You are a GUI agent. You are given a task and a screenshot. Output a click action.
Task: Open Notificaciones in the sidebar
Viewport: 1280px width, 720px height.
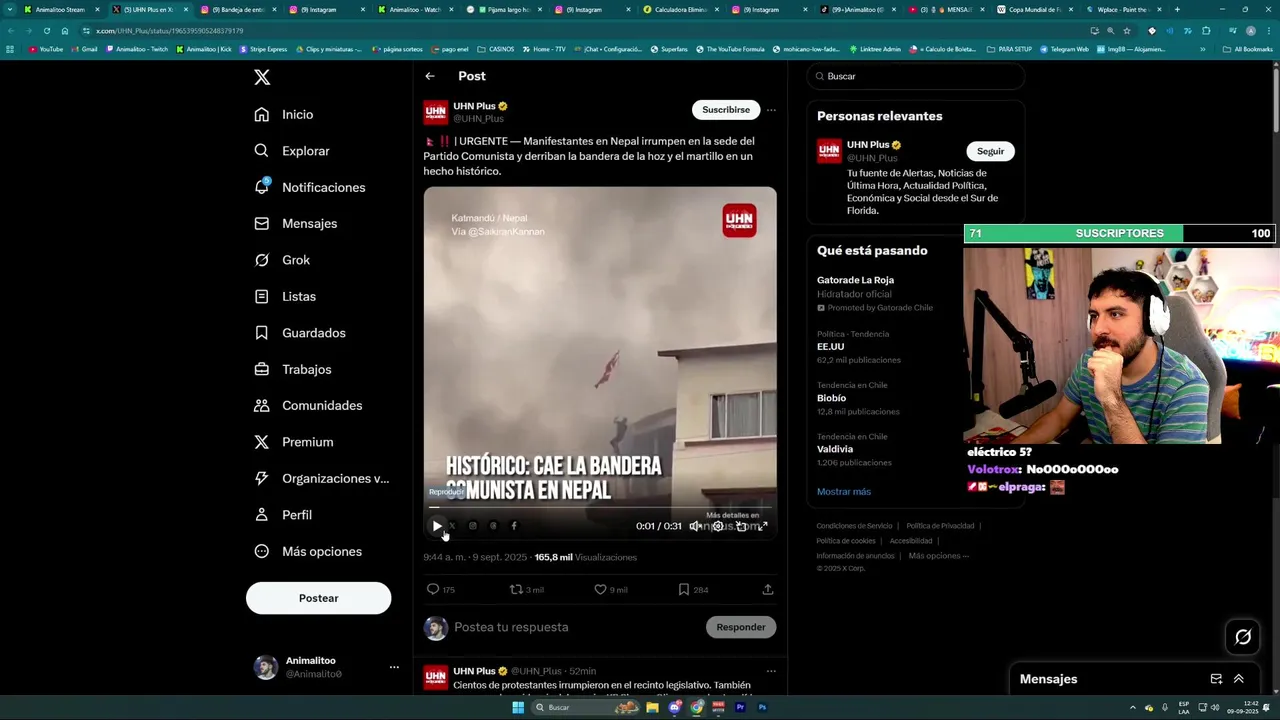pos(310,187)
